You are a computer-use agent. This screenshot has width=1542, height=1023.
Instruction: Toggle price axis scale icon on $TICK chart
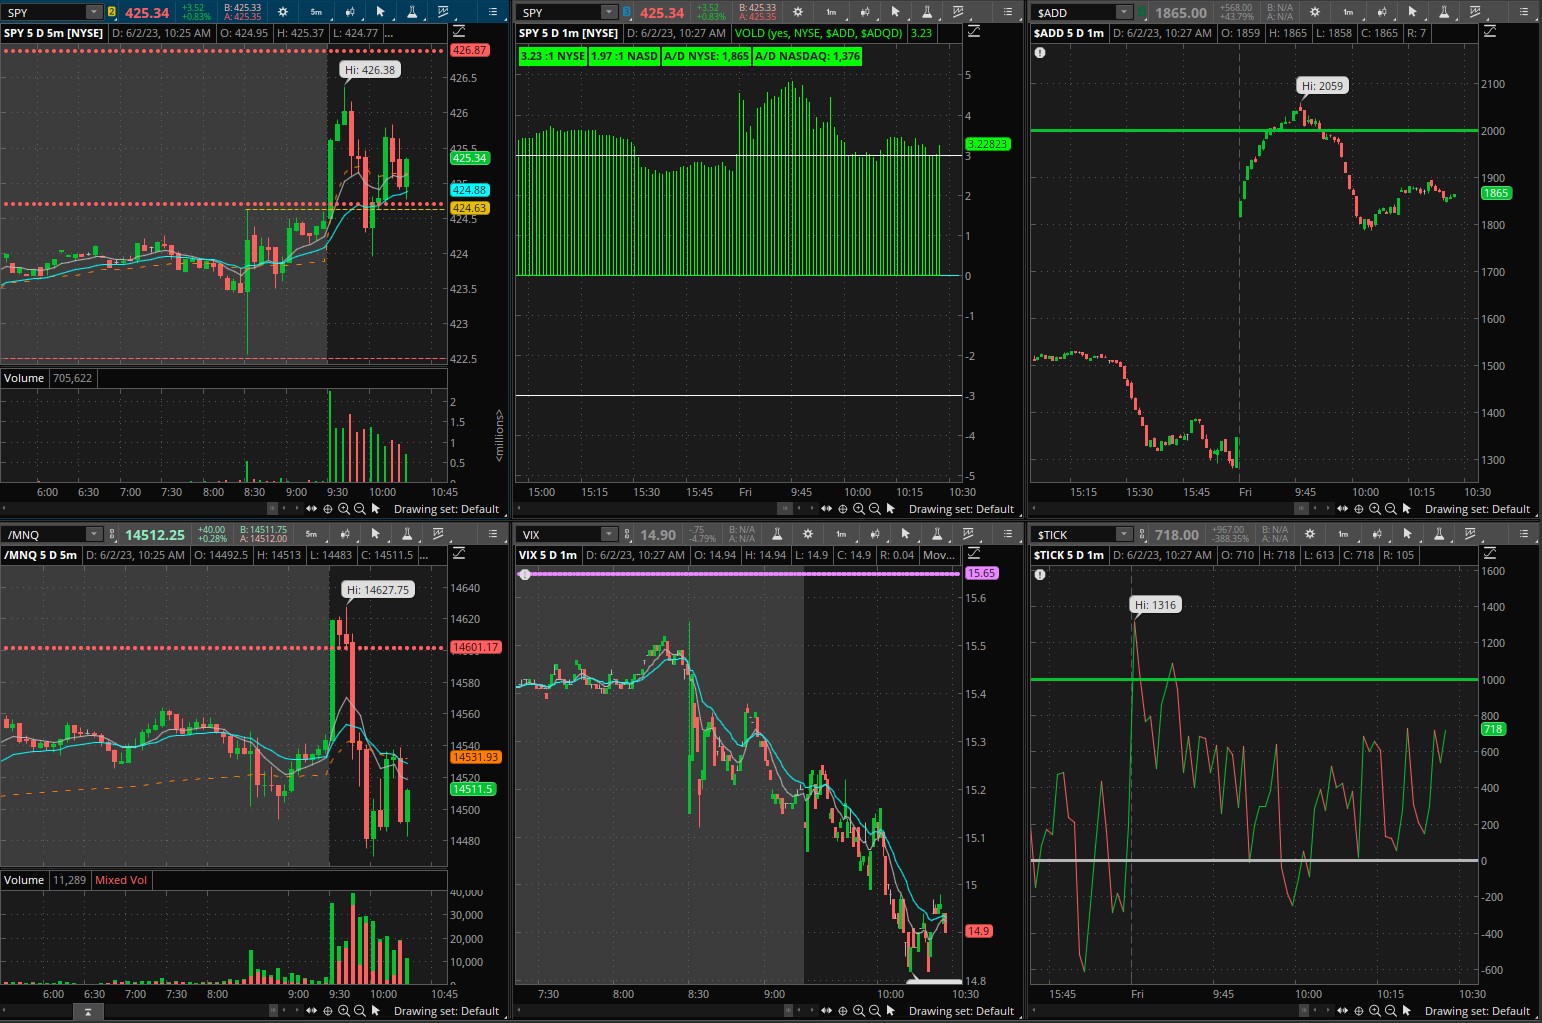(x=1490, y=554)
